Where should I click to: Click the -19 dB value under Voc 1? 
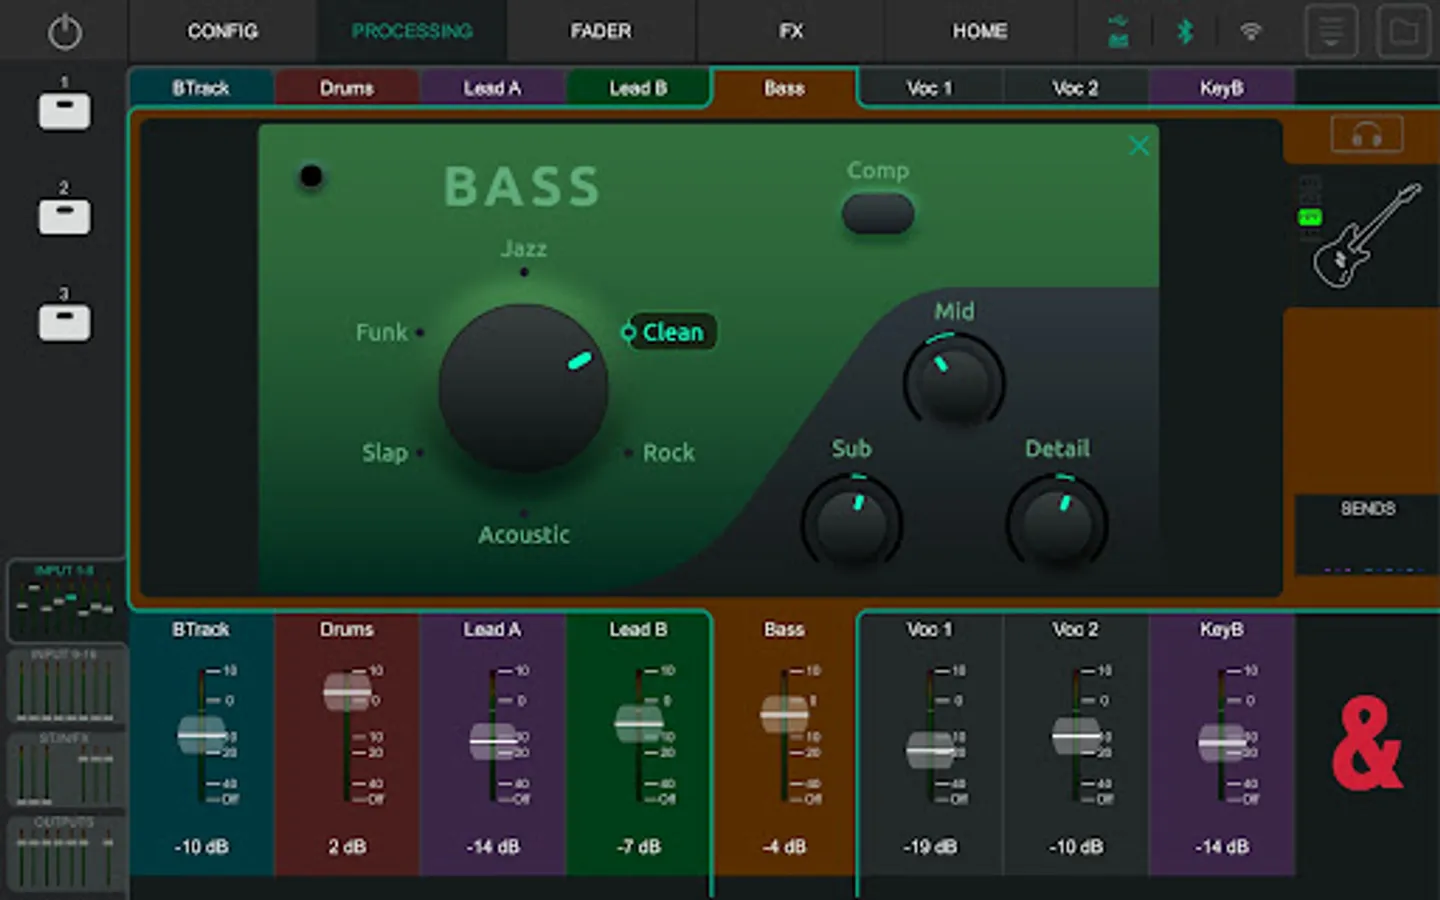click(x=931, y=847)
